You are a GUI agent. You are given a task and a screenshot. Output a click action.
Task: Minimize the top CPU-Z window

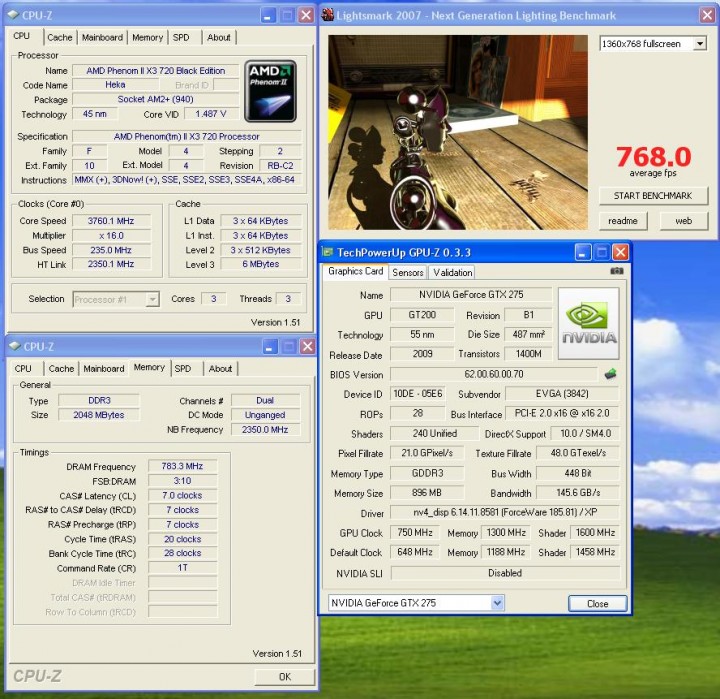pos(268,16)
